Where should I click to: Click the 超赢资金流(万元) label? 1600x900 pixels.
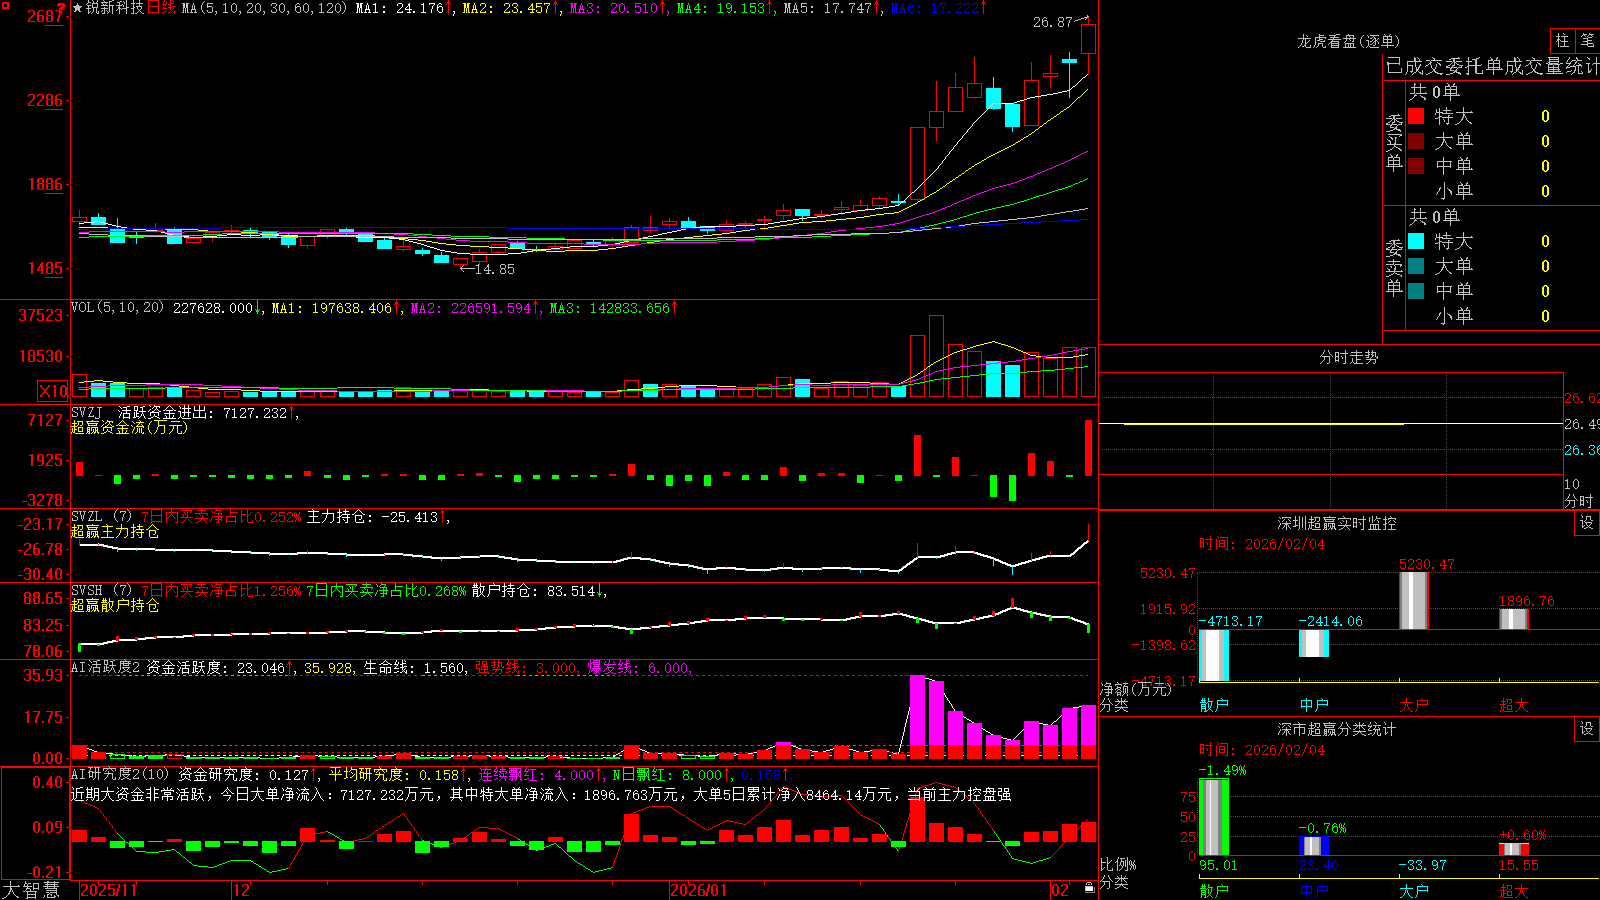129,427
